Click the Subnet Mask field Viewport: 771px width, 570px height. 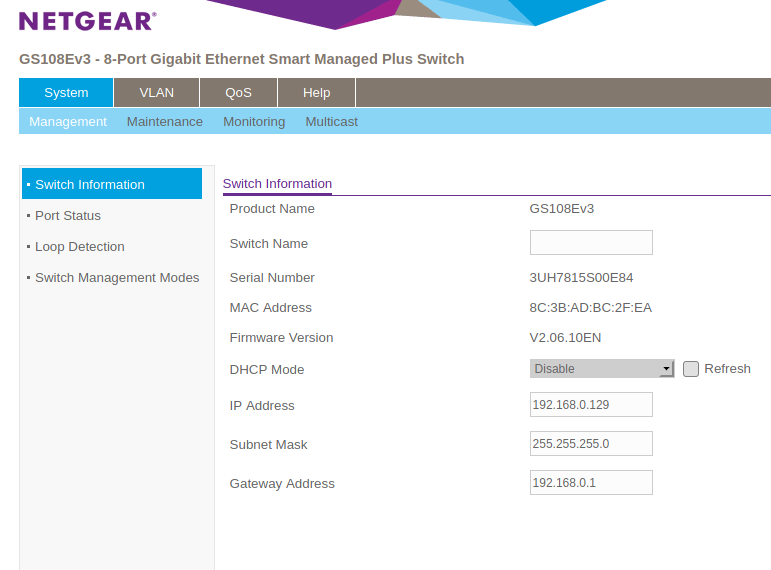tap(591, 444)
